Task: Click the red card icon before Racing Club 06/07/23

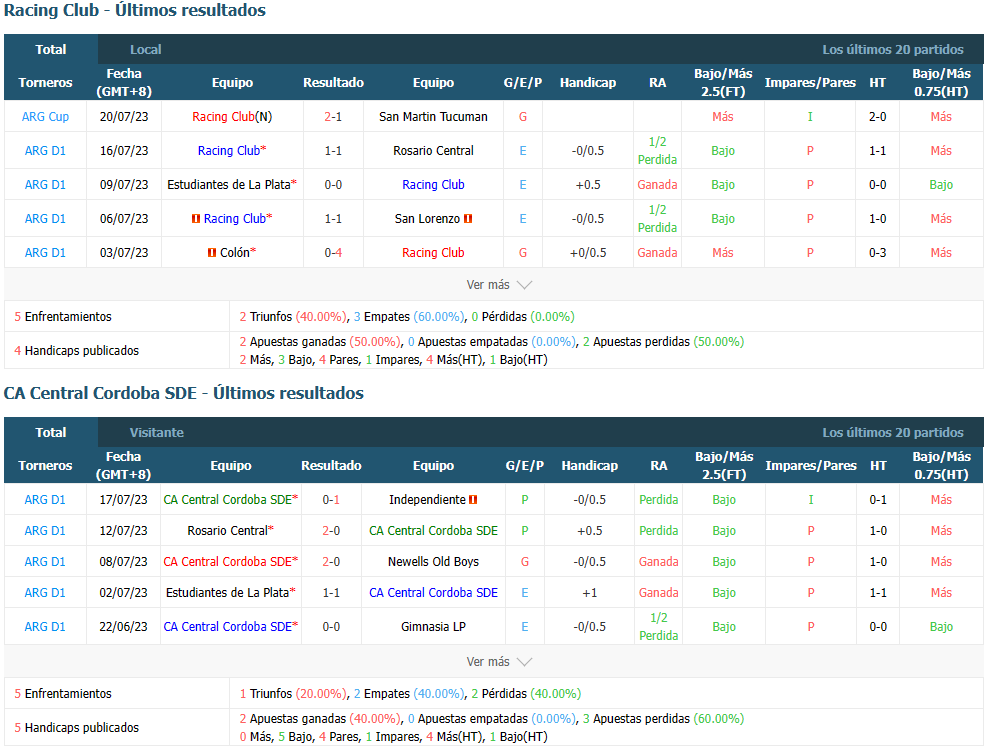Action: click(196, 219)
